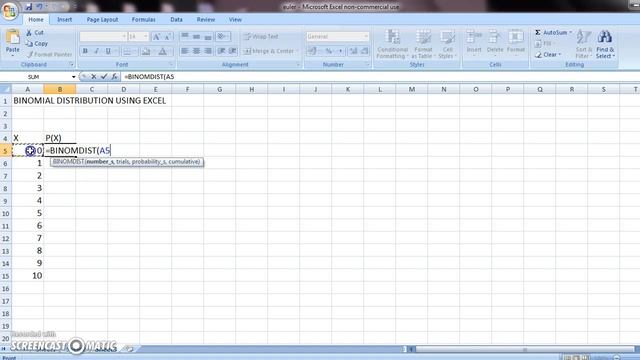Open the Name Box dropdown arrow
Viewport: 640px width, 360px height.
73,77
